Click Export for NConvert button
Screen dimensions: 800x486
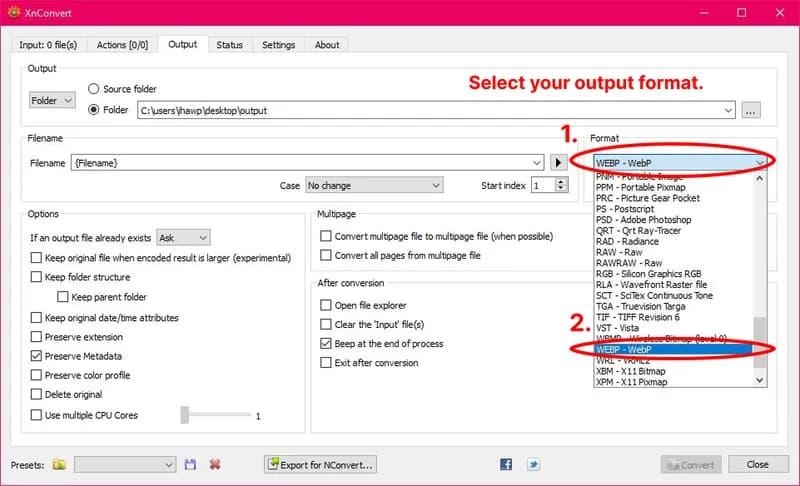click(x=320, y=465)
